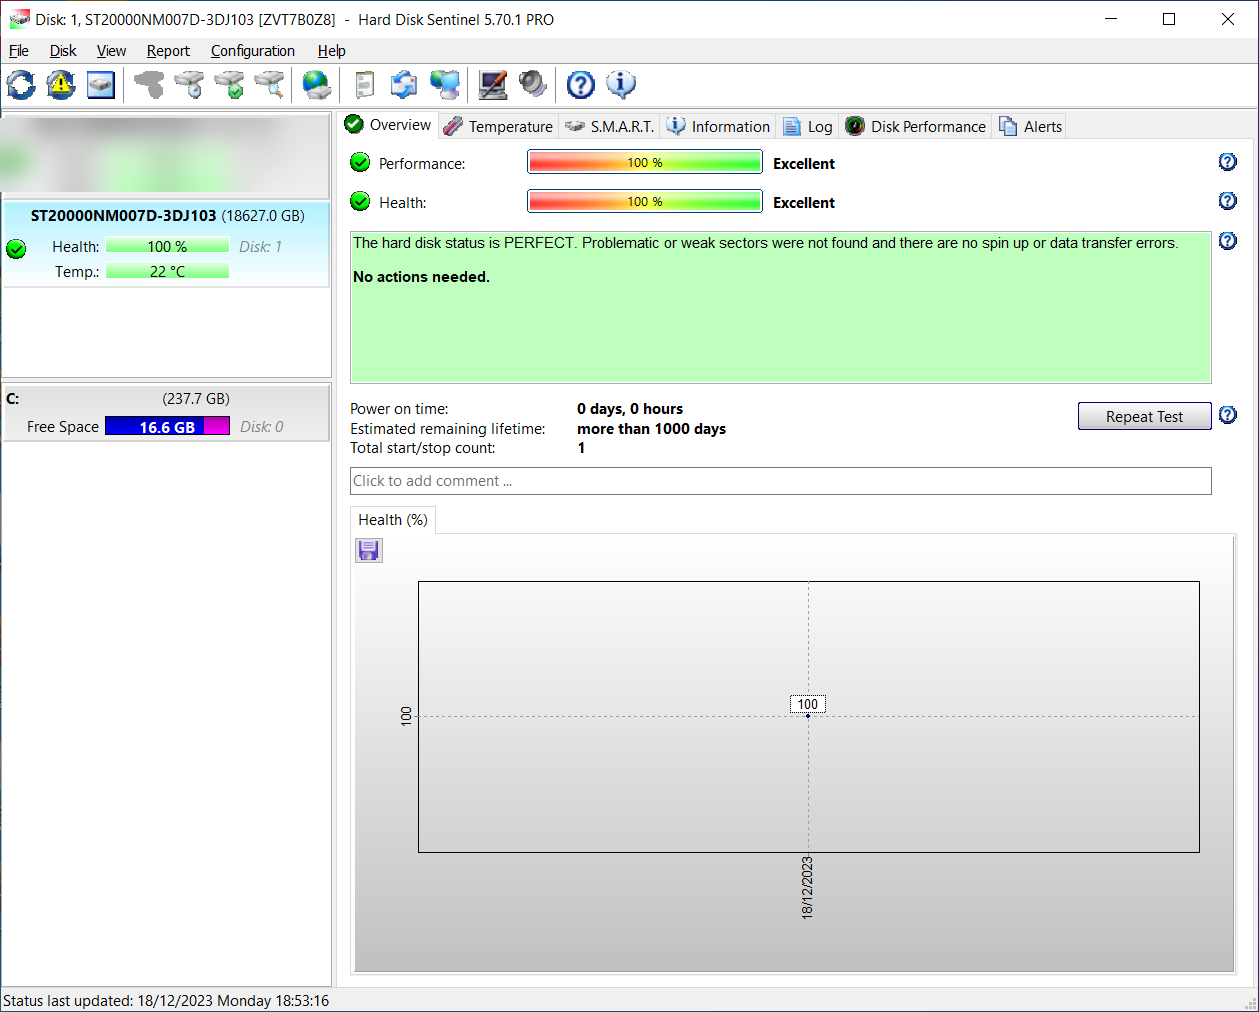Image resolution: width=1259 pixels, height=1012 pixels.
Task: Switch to the Temperature tab
Action: pos(498,126)
